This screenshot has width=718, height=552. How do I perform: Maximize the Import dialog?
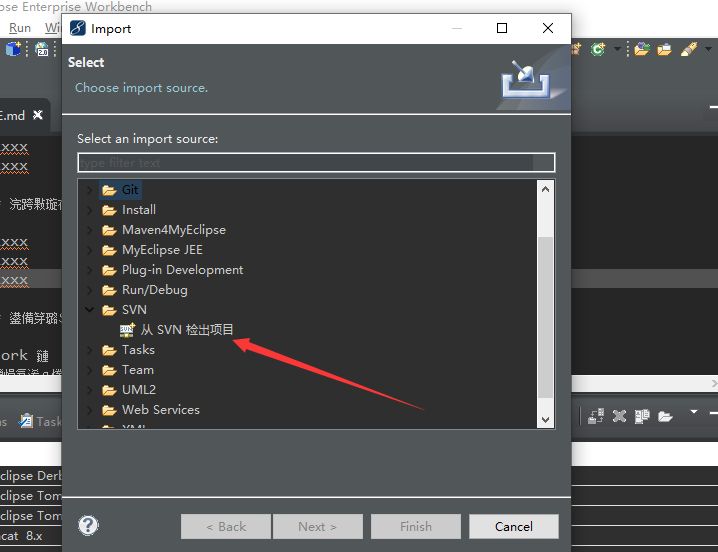pyautogui.click(x=502, y=28)
